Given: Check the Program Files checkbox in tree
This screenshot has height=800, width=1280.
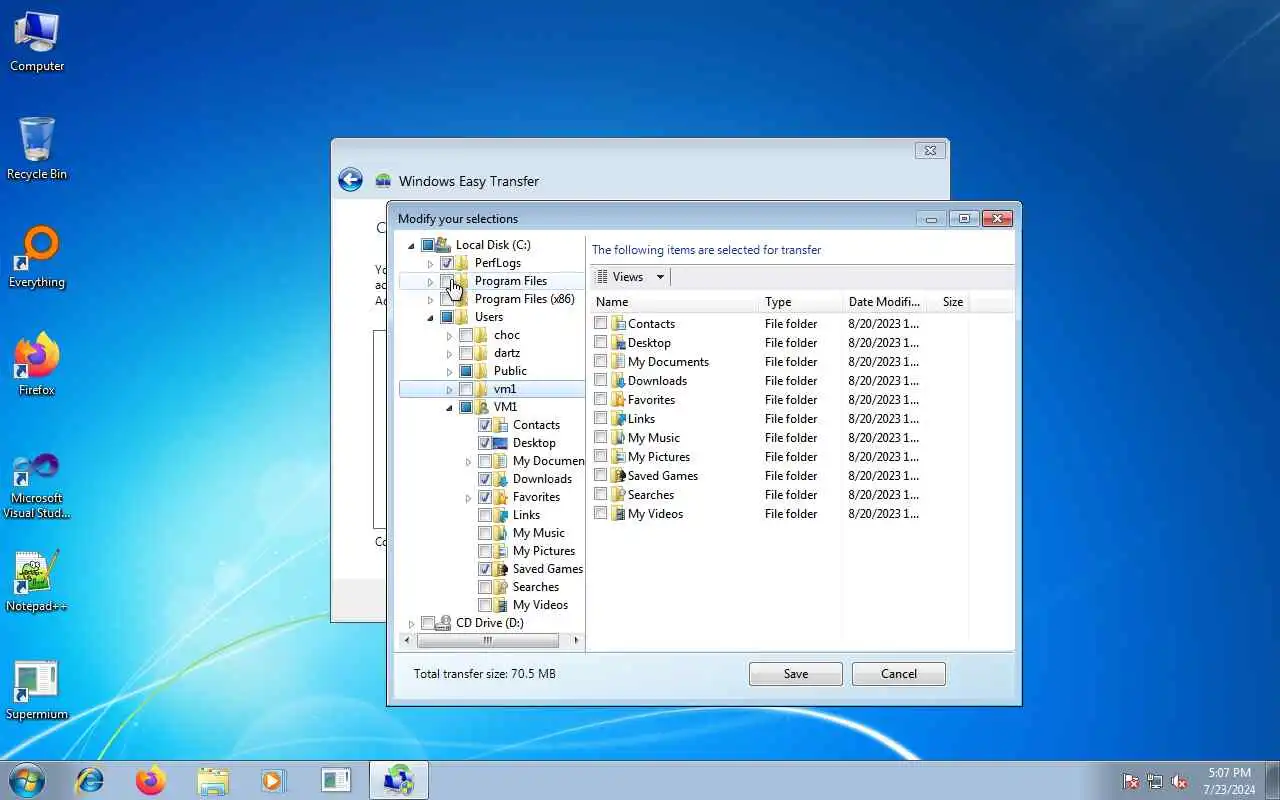Looking at the screenshot, I should 447,281.
